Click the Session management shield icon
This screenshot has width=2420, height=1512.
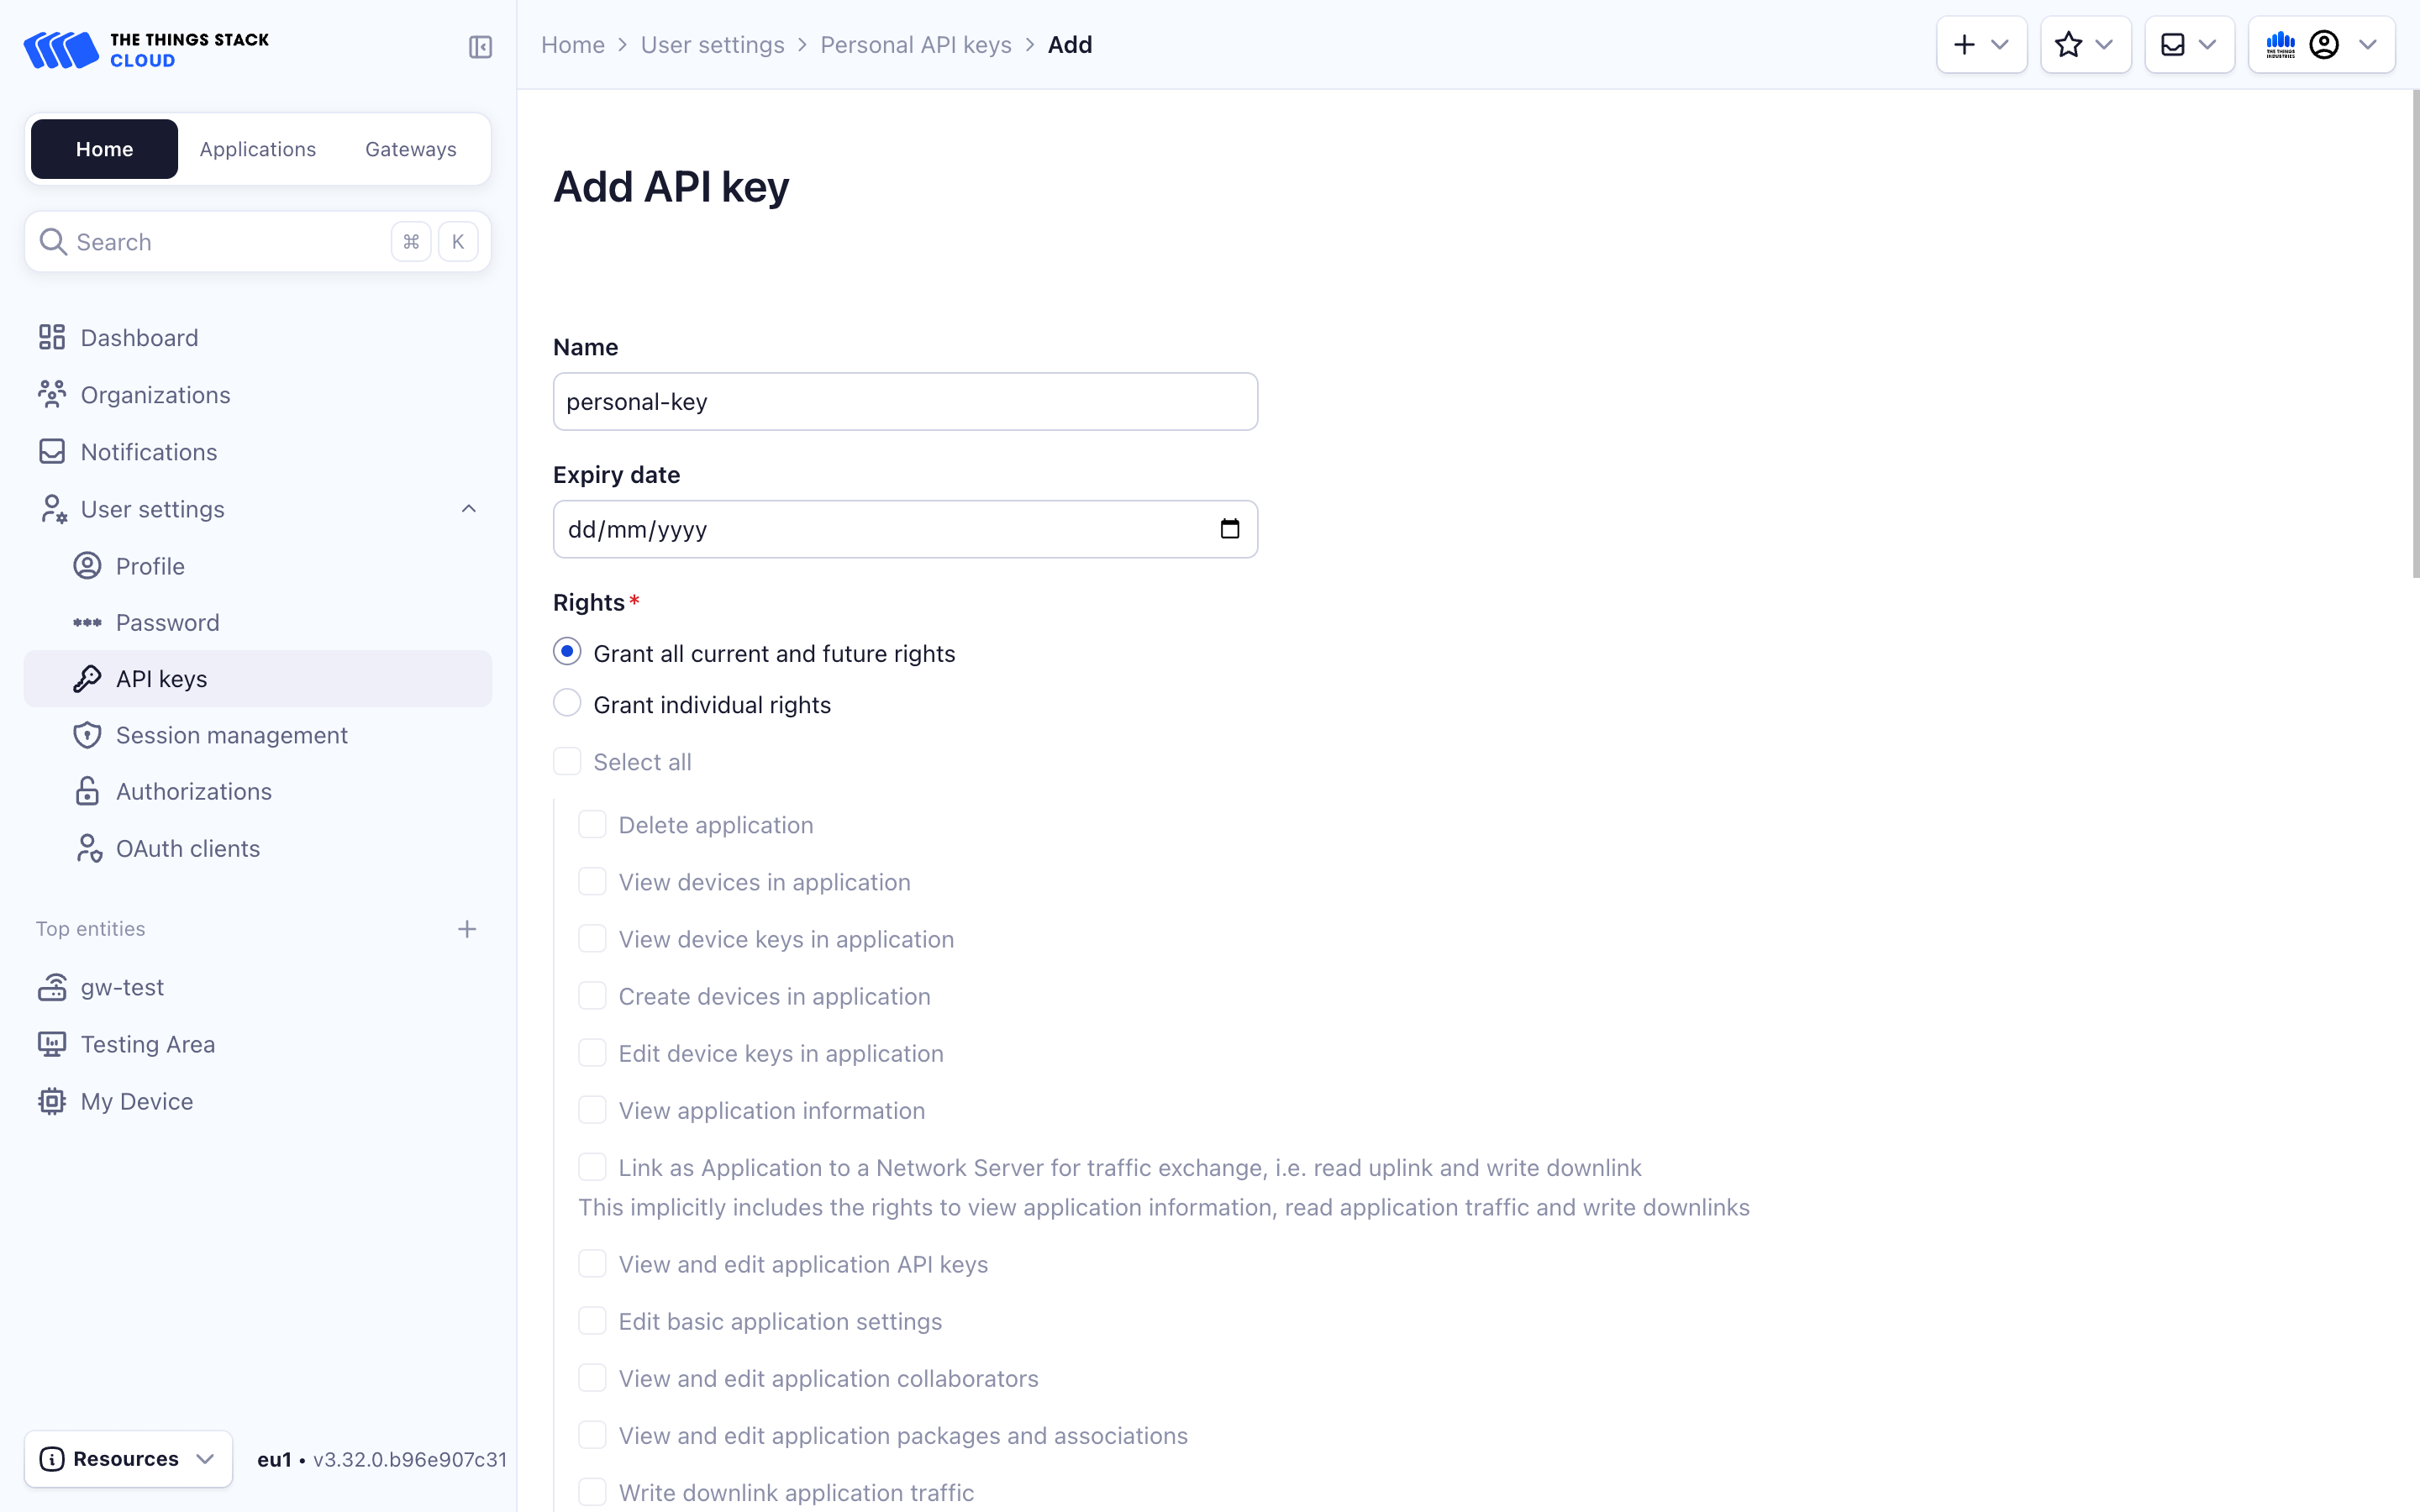(87, 735)
